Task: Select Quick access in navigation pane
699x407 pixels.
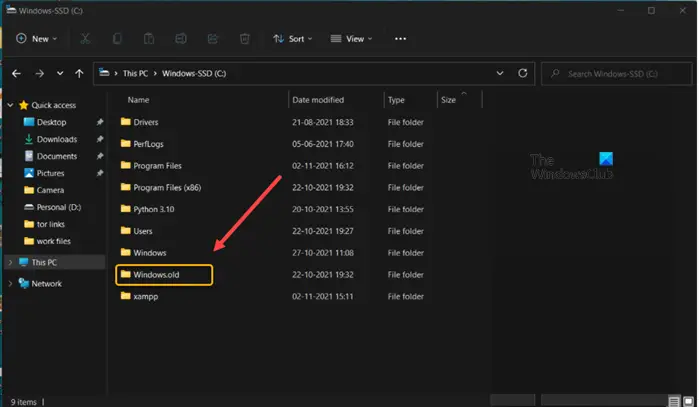Action: coord(53,105)
